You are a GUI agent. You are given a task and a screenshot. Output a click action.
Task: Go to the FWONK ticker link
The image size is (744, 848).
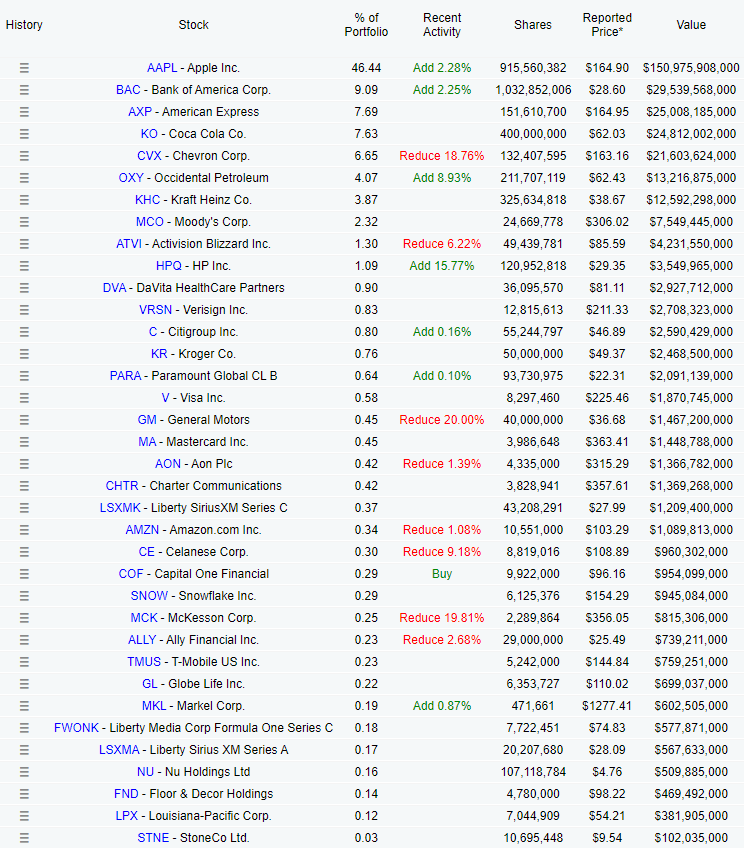click(76, 728)
